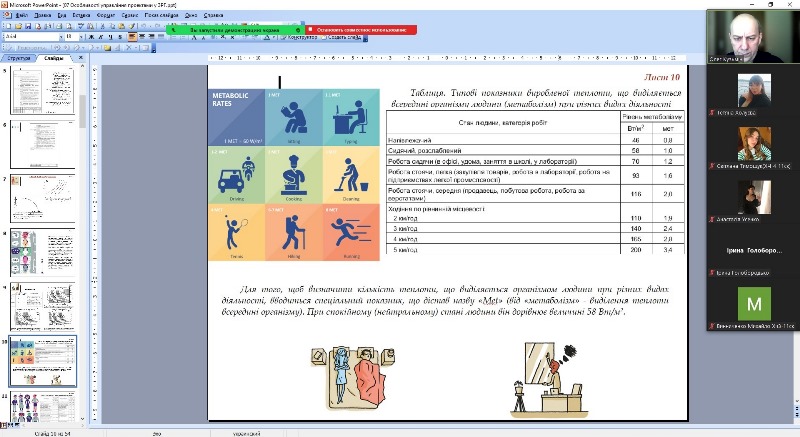Click the Undo arrow icon
The height and width of the screenshot is (437, 800).
pos(143,26)
